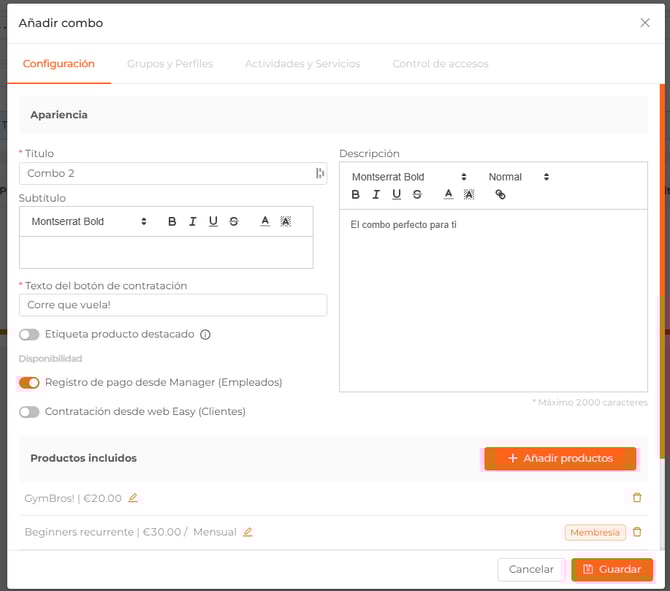Switch to Grupos y Perfiles tab
670x591 pixels.
click(170, 64)
